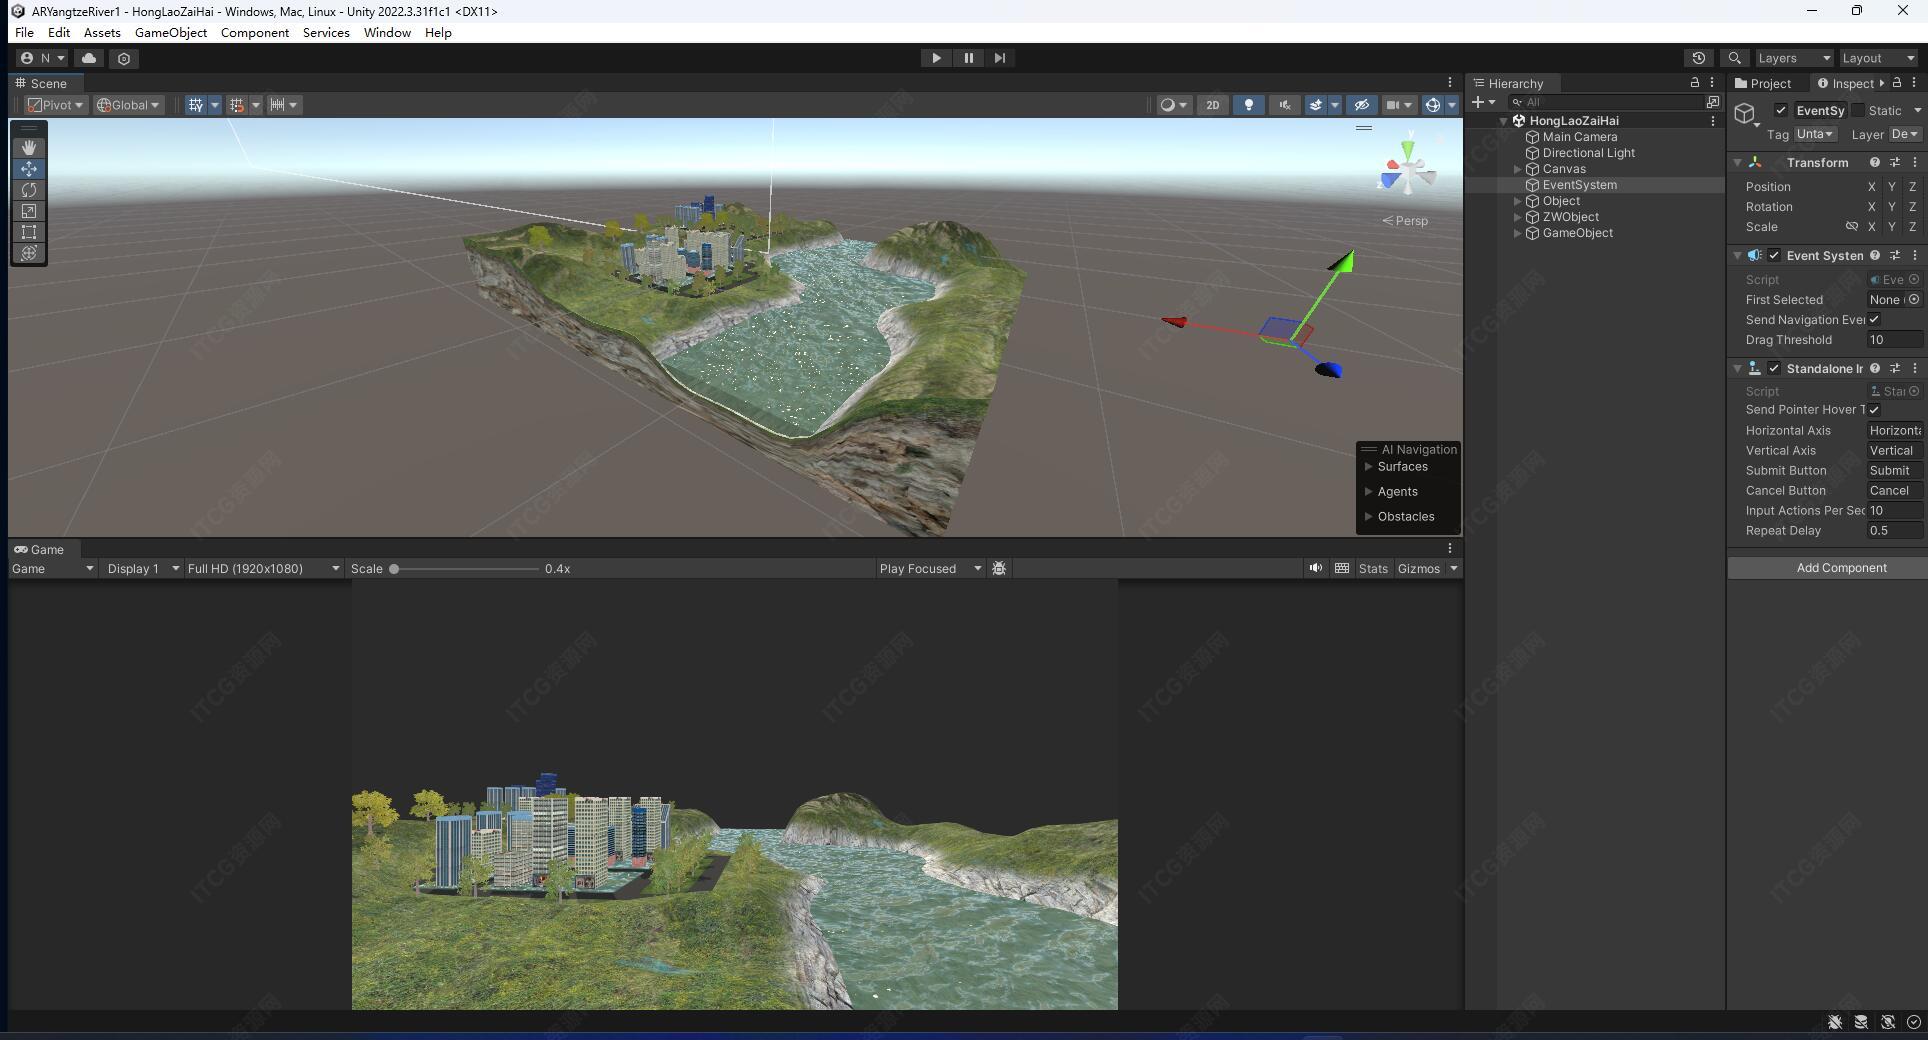
Task: Disable the Event System component checkbox
Action: pos(1774,256)
